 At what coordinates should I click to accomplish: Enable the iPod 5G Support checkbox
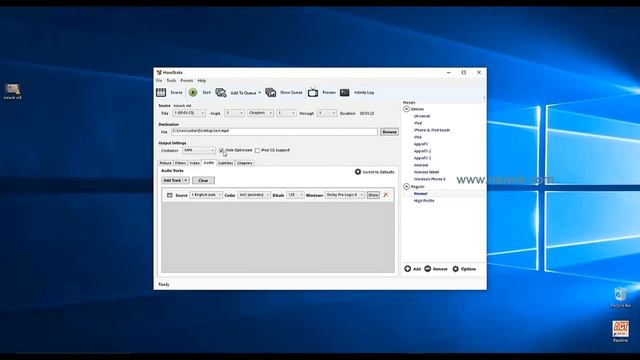pos(257,150)
